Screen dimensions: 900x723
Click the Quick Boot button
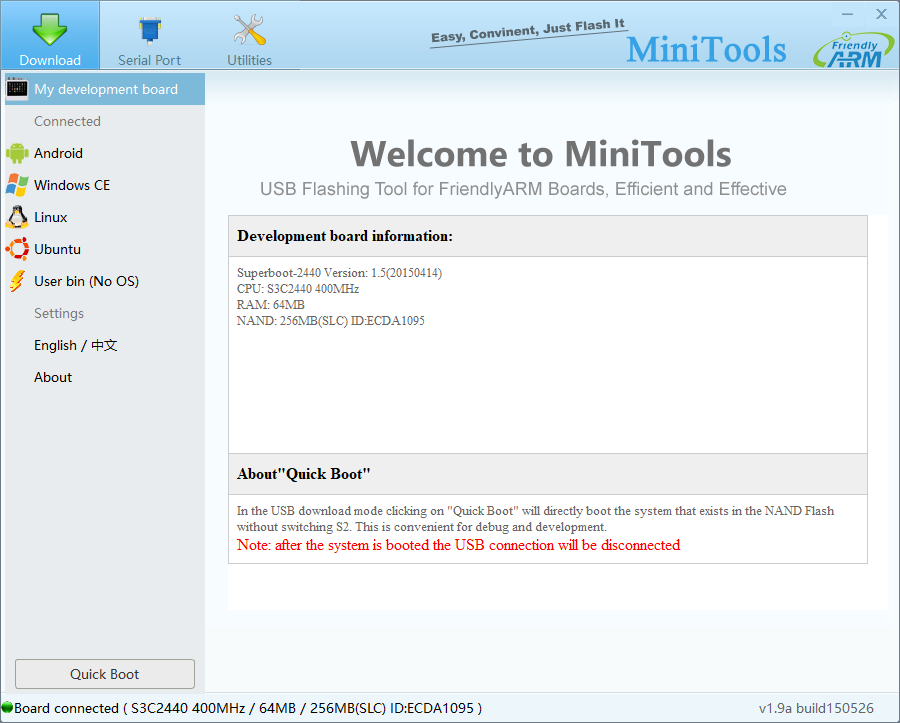104,674
